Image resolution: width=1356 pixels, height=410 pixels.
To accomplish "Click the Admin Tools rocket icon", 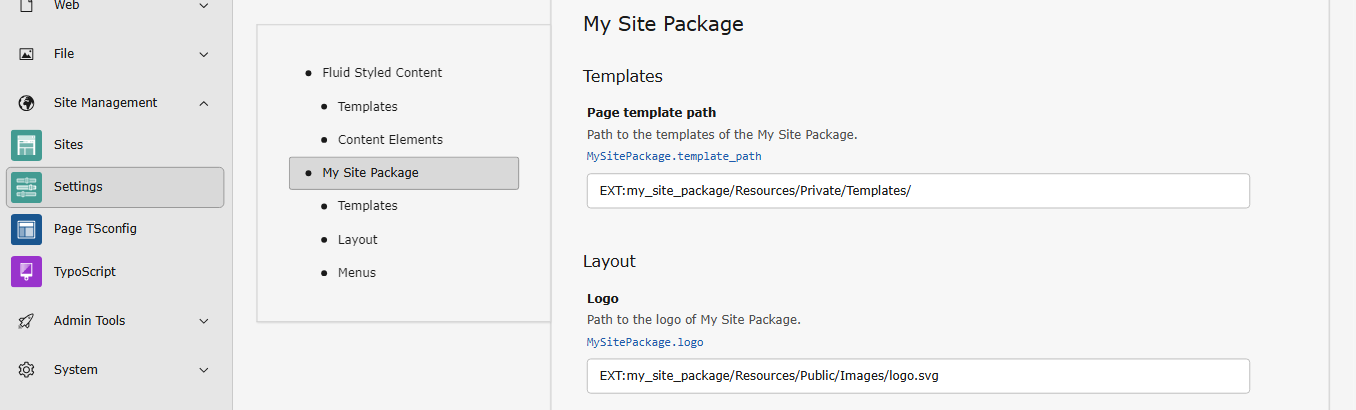I will tap(27, 321).
